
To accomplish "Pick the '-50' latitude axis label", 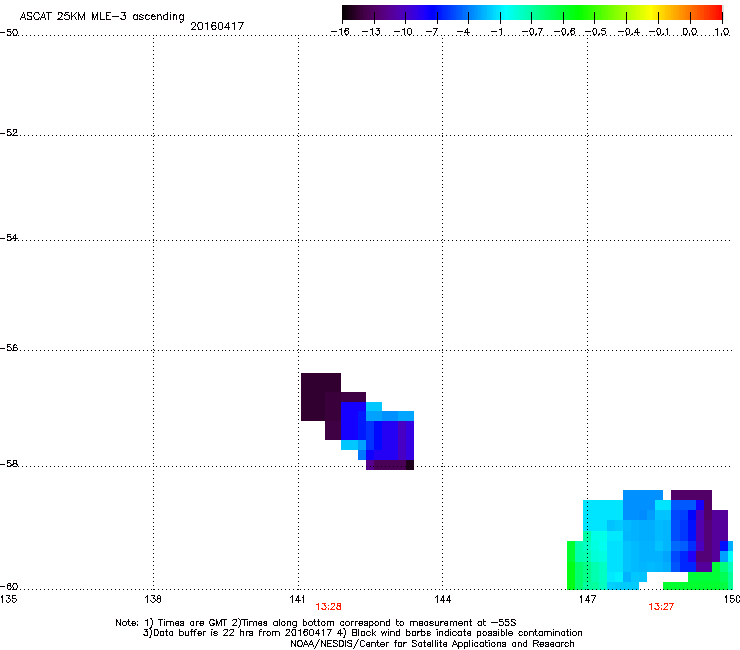I will (x=9, y=33).
